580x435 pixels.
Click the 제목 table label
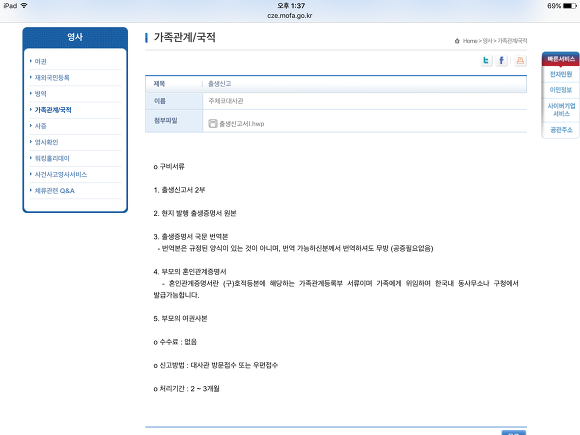coord(159,84)
